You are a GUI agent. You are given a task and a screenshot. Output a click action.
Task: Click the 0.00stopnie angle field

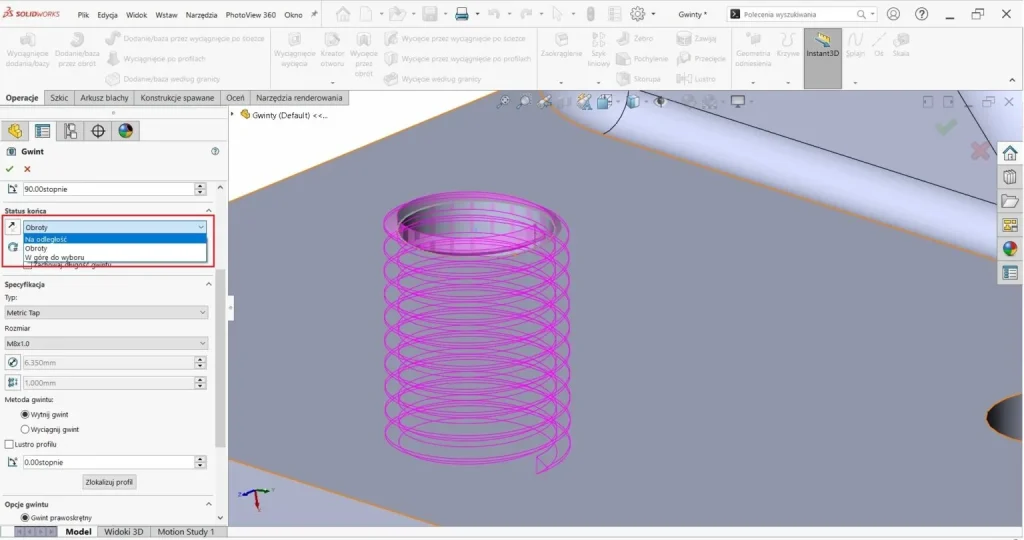(x=108, y=462)
